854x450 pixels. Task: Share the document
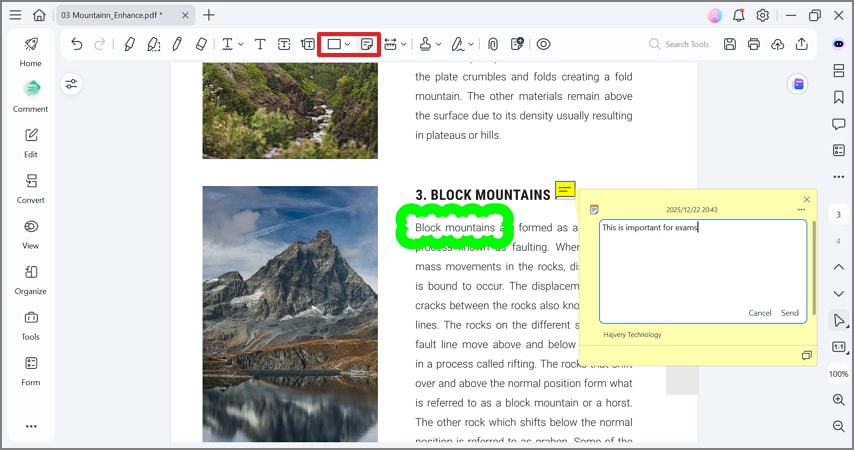802,44
